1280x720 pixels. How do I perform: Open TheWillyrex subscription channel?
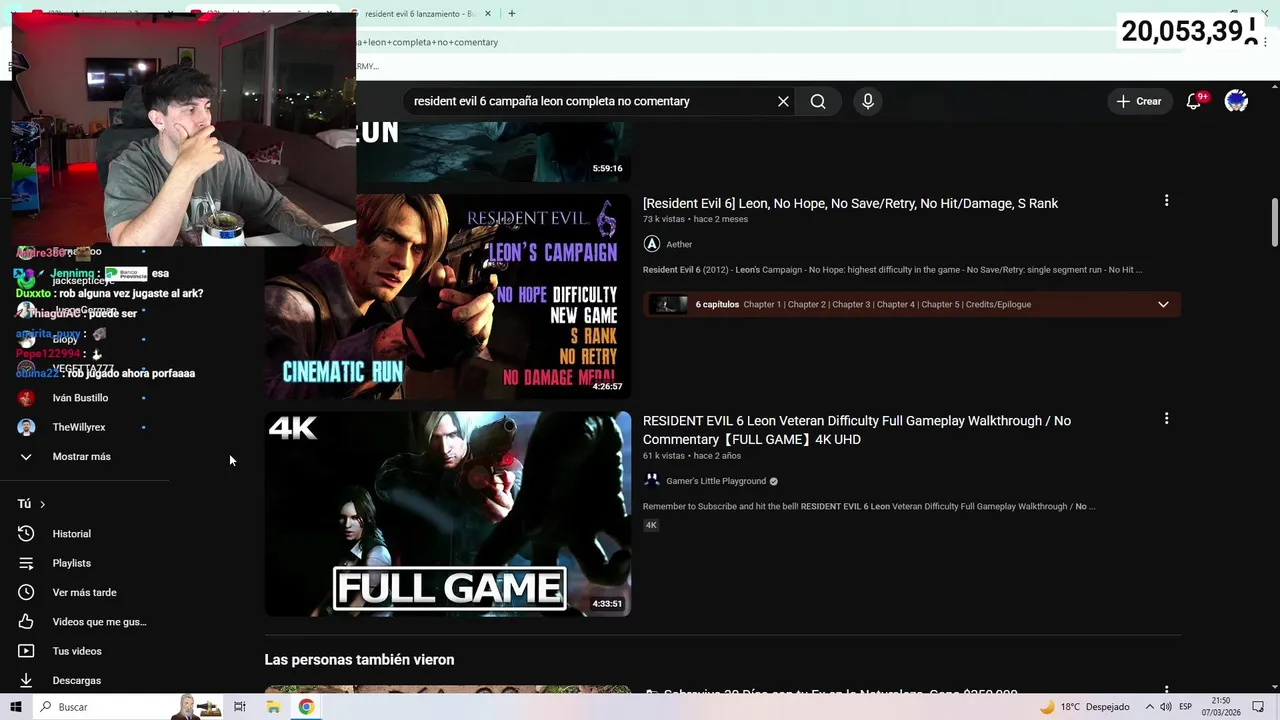point(78,427)
